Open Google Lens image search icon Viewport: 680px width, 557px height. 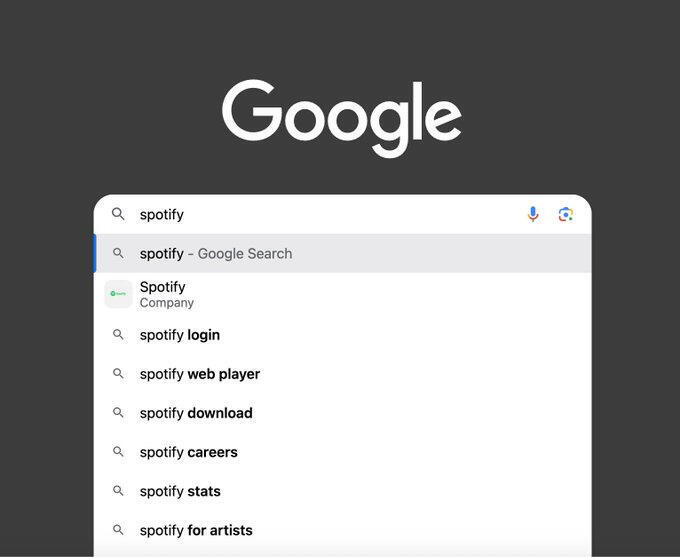pos(566,214)
